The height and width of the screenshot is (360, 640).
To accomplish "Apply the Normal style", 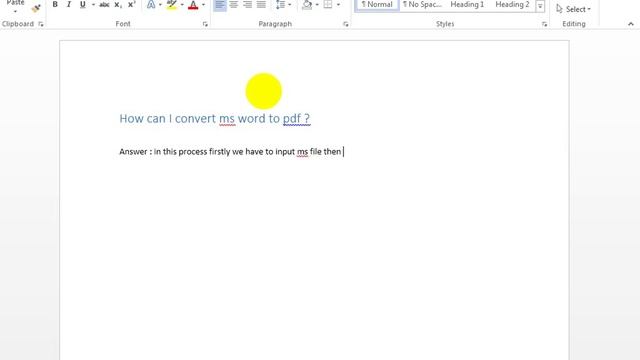I will coord(377,5).
